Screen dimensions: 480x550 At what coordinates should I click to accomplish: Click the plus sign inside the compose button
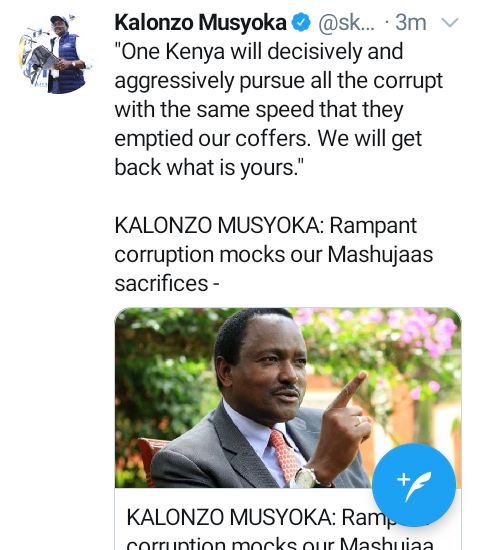click(x=403, y=479)
